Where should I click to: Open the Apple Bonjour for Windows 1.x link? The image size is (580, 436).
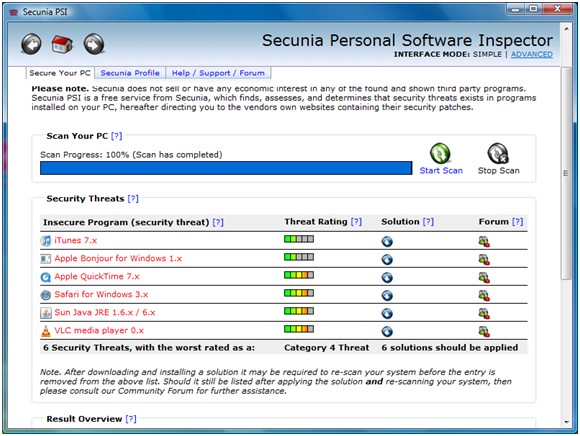click(118, 258)
